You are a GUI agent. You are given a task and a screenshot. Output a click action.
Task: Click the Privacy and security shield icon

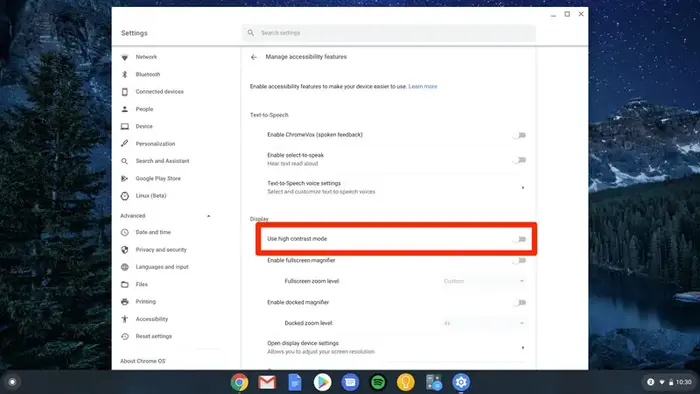(125, 250)
